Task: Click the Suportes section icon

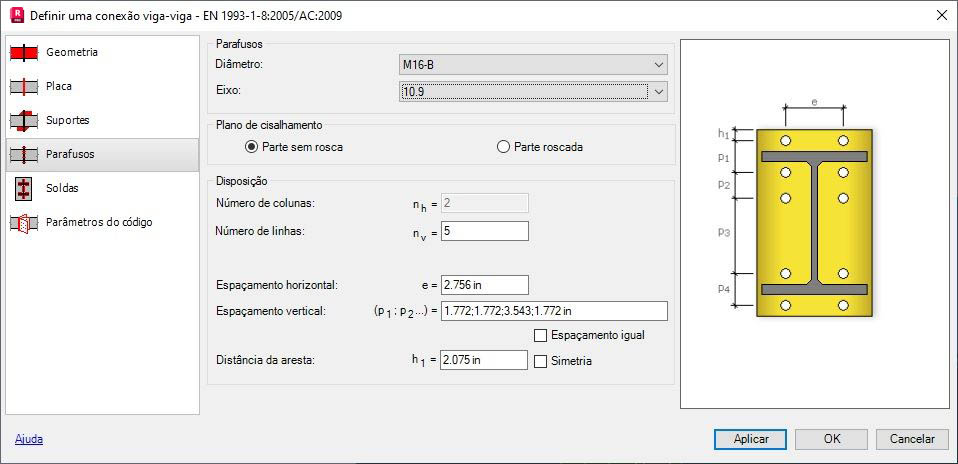Action: (24, 120)
